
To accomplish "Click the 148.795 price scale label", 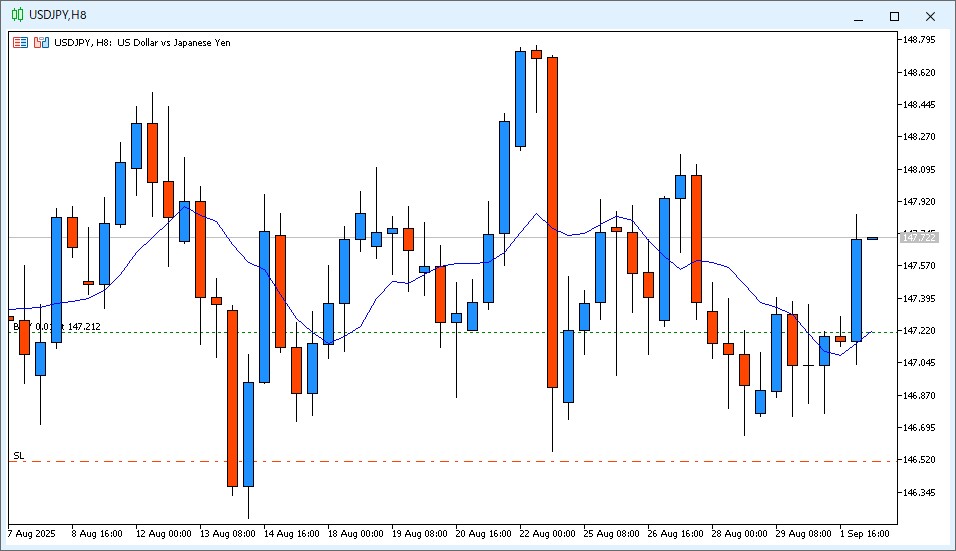I will tap(919, 40).
